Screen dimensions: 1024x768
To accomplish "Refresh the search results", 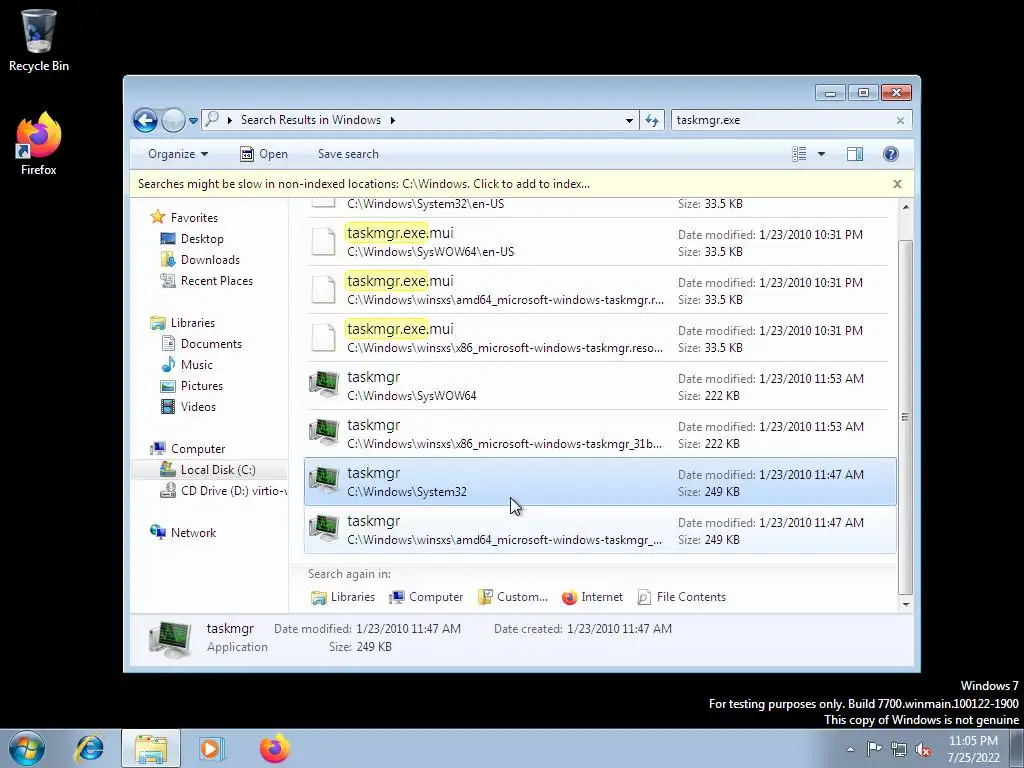I will (652, 120).
